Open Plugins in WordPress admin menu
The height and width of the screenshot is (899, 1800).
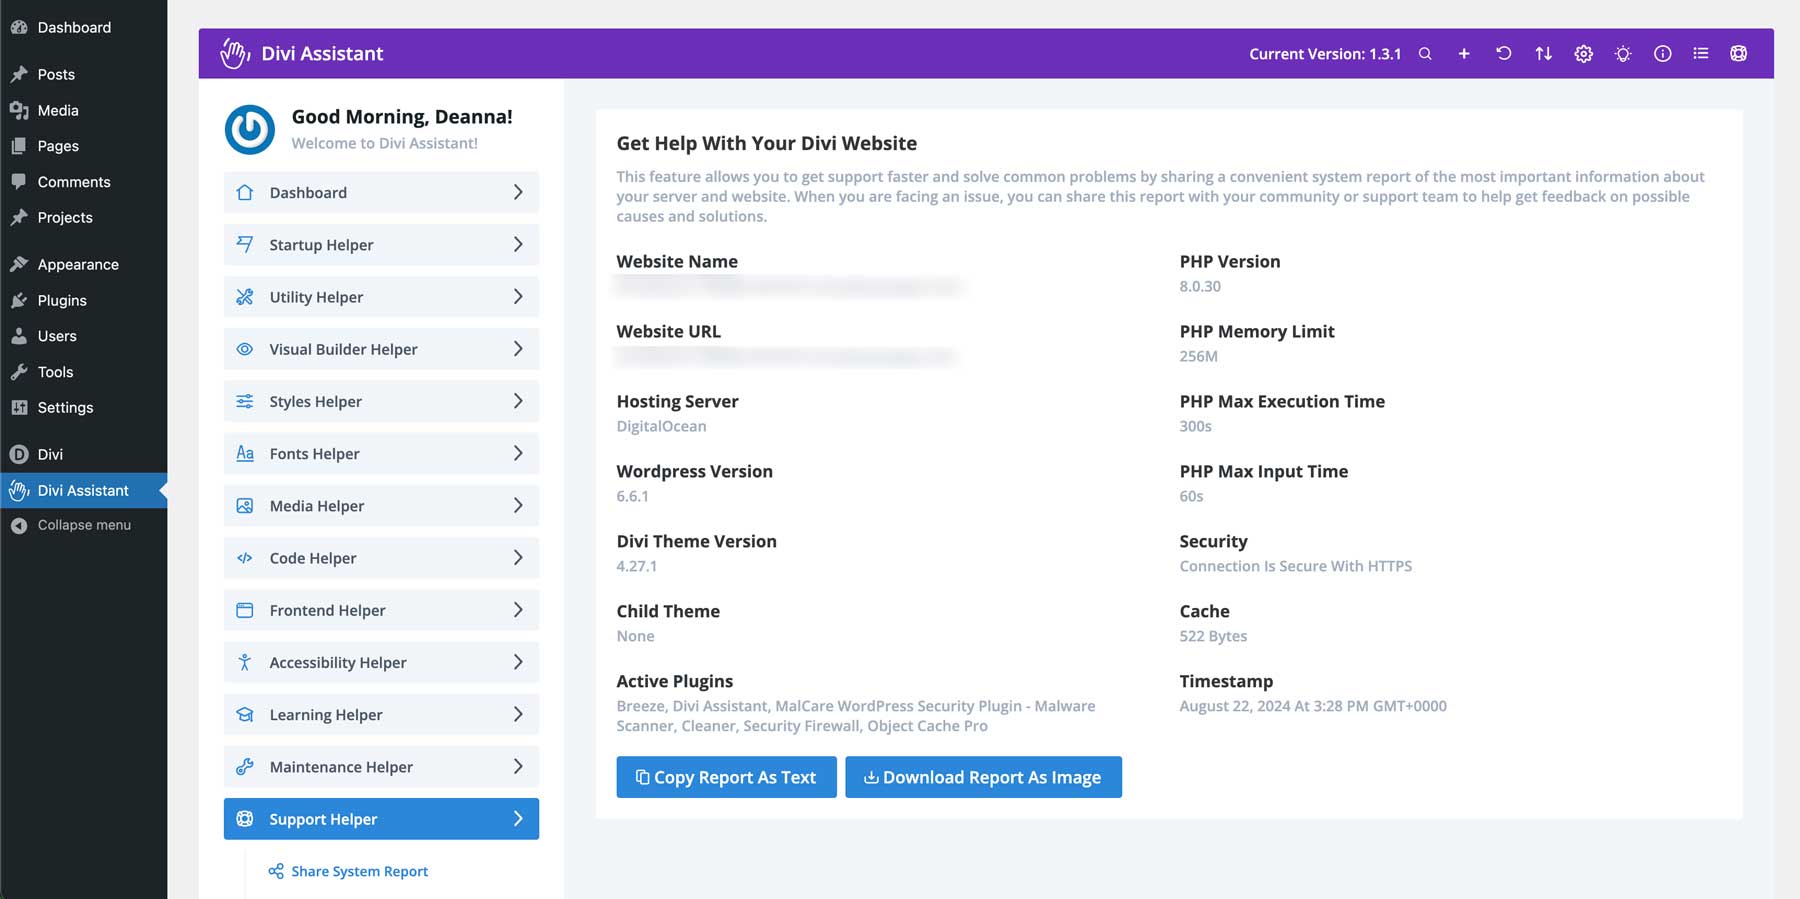click(x=62, y=300)
